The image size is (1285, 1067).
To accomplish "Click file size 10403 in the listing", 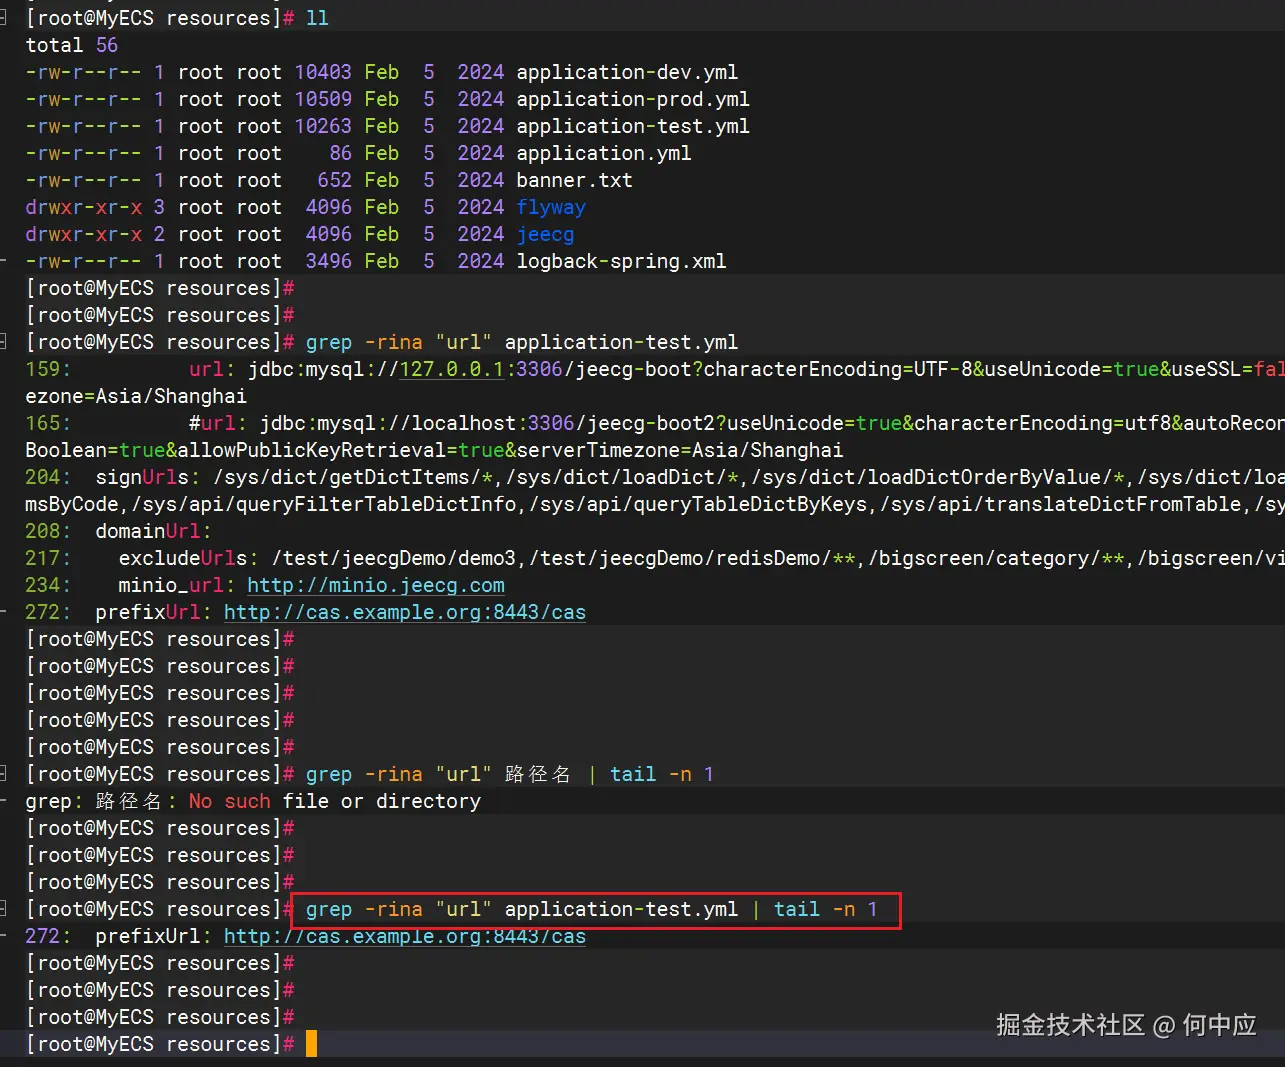I will click(323, 72).
